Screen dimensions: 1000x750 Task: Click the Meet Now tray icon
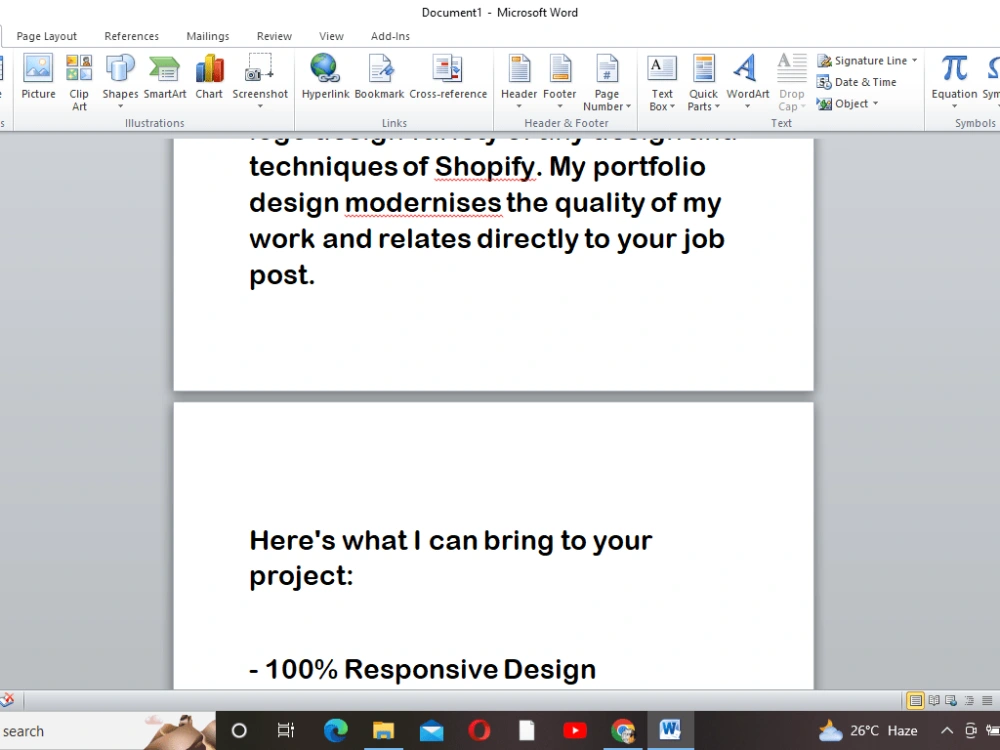tap(971, 731)
